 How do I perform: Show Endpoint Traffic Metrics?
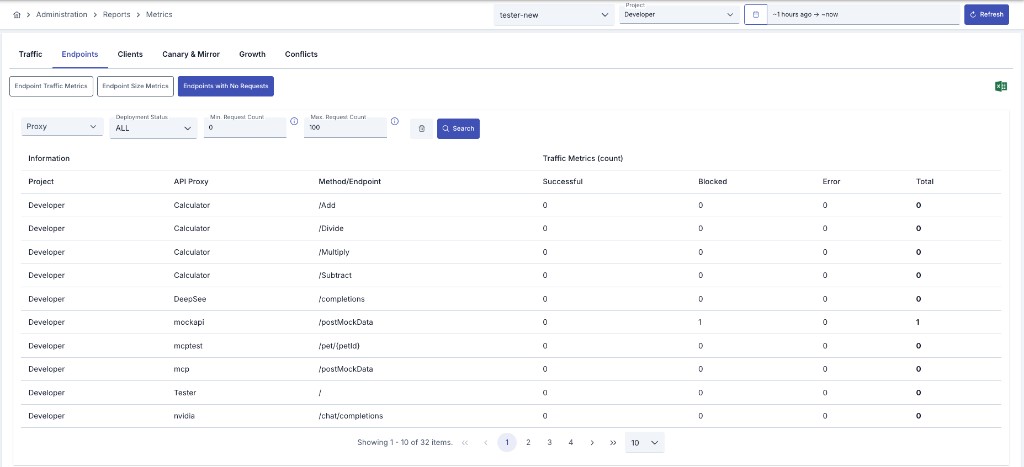coord(51,86)
